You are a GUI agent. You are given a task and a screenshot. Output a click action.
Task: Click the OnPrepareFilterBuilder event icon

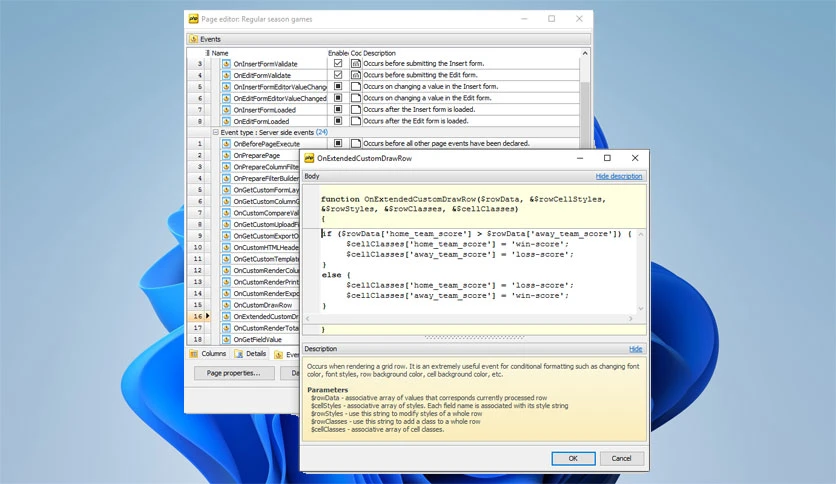[x=226, y=179]
